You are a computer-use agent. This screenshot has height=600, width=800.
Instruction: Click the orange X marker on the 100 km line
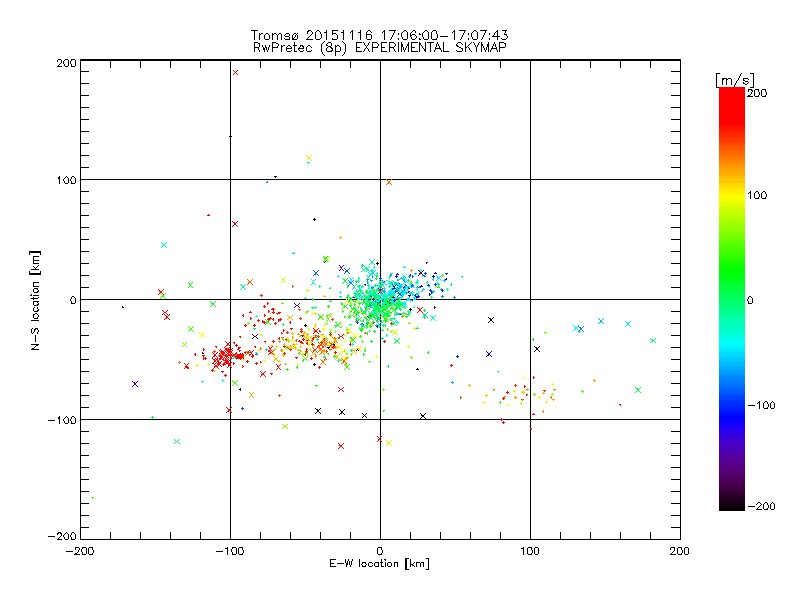[x=389, y=182]
